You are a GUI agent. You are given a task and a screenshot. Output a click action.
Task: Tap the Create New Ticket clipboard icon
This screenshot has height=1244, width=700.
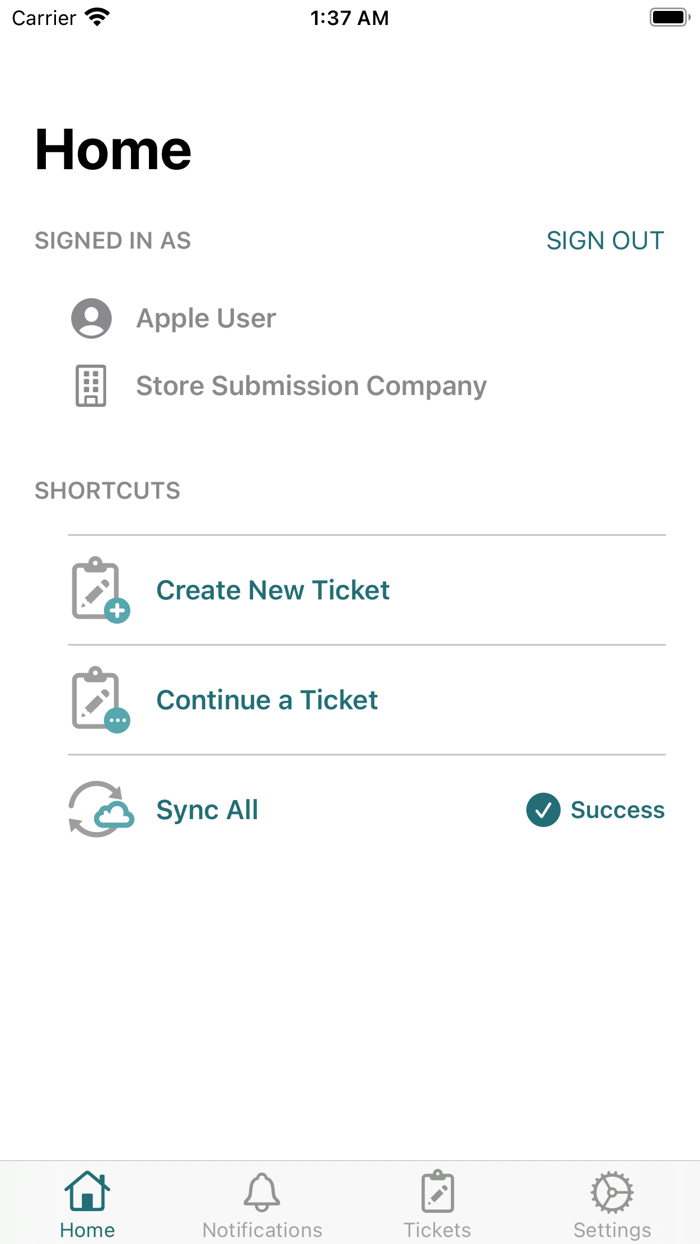click(x=100, y=590)
